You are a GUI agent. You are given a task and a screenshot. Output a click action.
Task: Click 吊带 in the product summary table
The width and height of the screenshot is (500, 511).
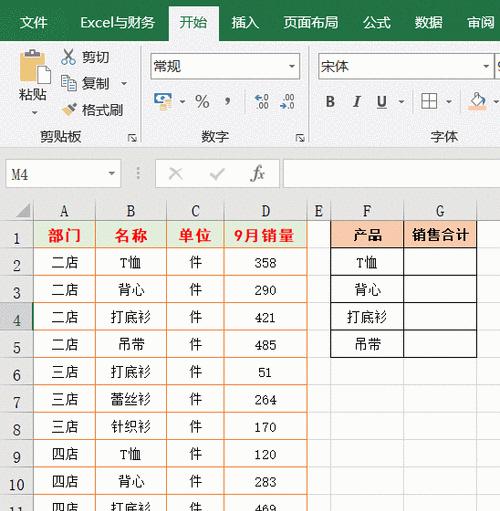point(367,344)
